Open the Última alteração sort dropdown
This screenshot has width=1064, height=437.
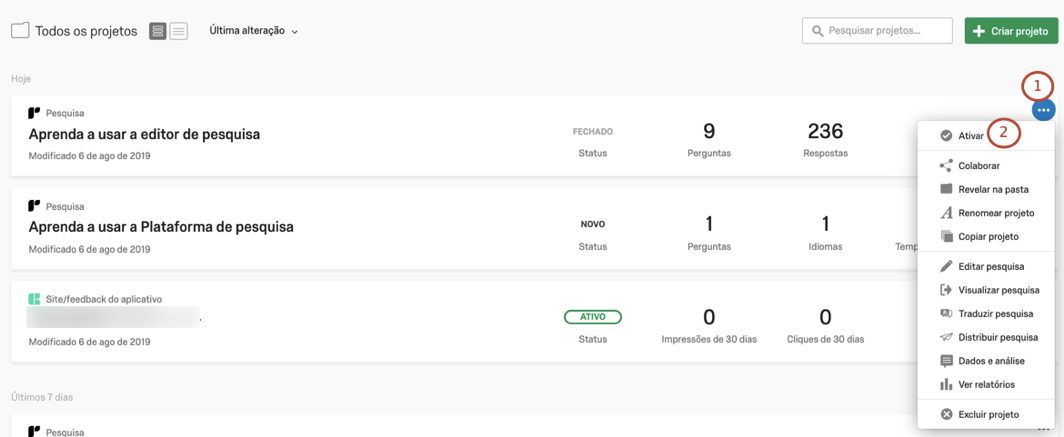point(253,31)
